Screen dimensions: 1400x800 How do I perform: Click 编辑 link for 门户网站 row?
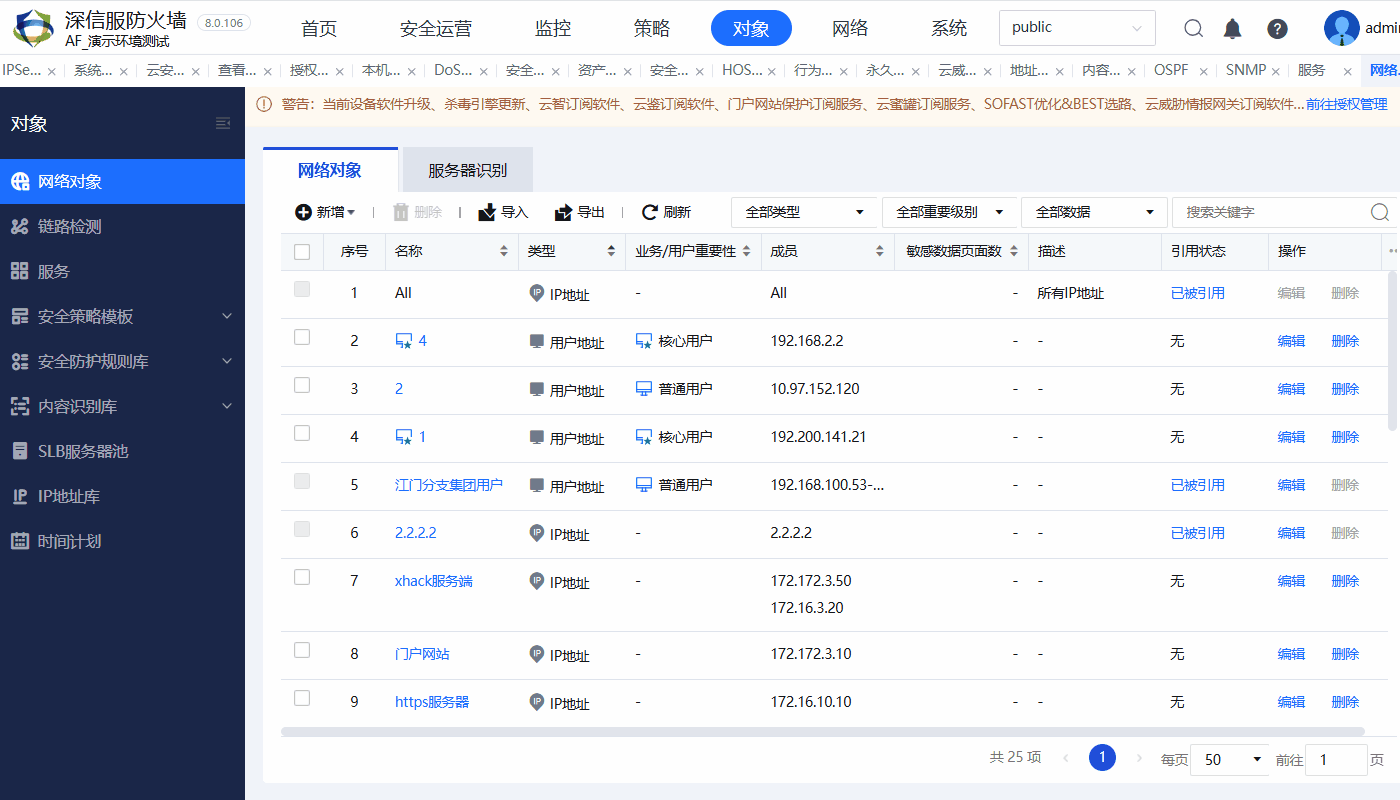(1291, 654)
